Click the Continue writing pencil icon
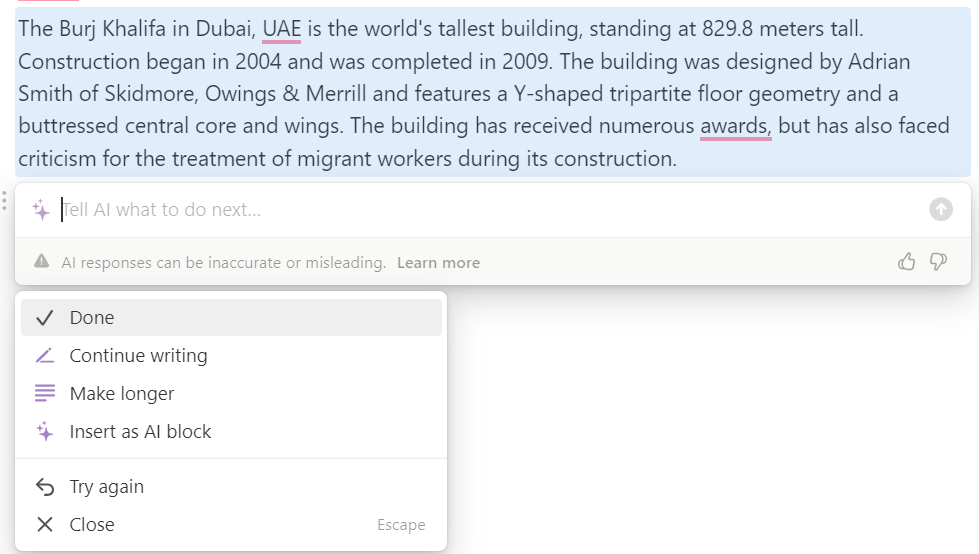Screen dimensions: 979x554 [x=44, y=355]
